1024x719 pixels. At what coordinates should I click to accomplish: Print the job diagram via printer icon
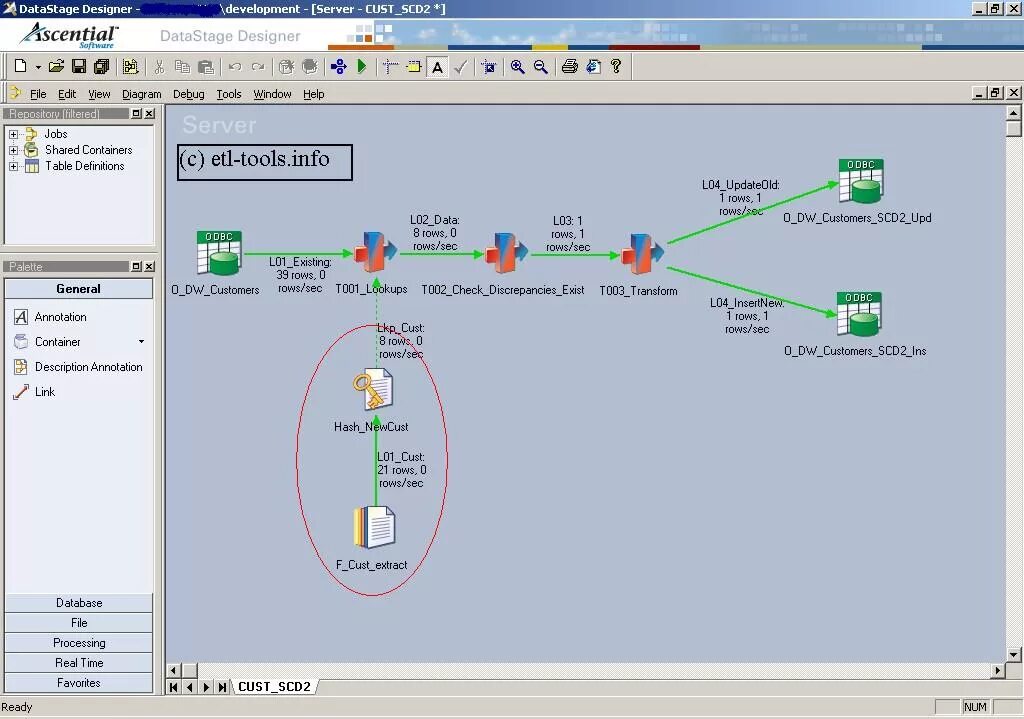tap(569, 66)
